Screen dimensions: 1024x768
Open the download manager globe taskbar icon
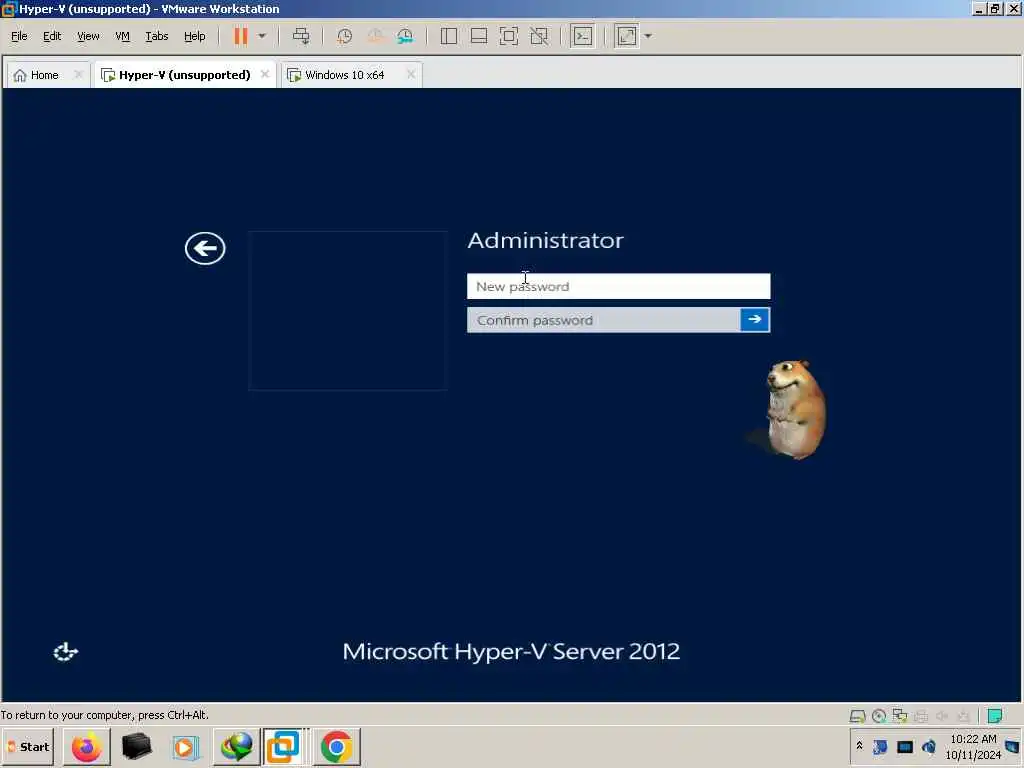coord(236,746)
